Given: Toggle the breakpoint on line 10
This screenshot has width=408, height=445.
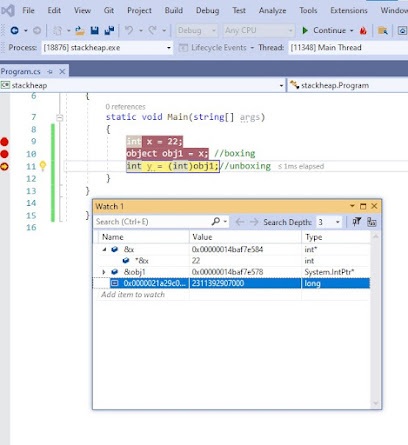Looking at the screenshot, I should [4, 154].
